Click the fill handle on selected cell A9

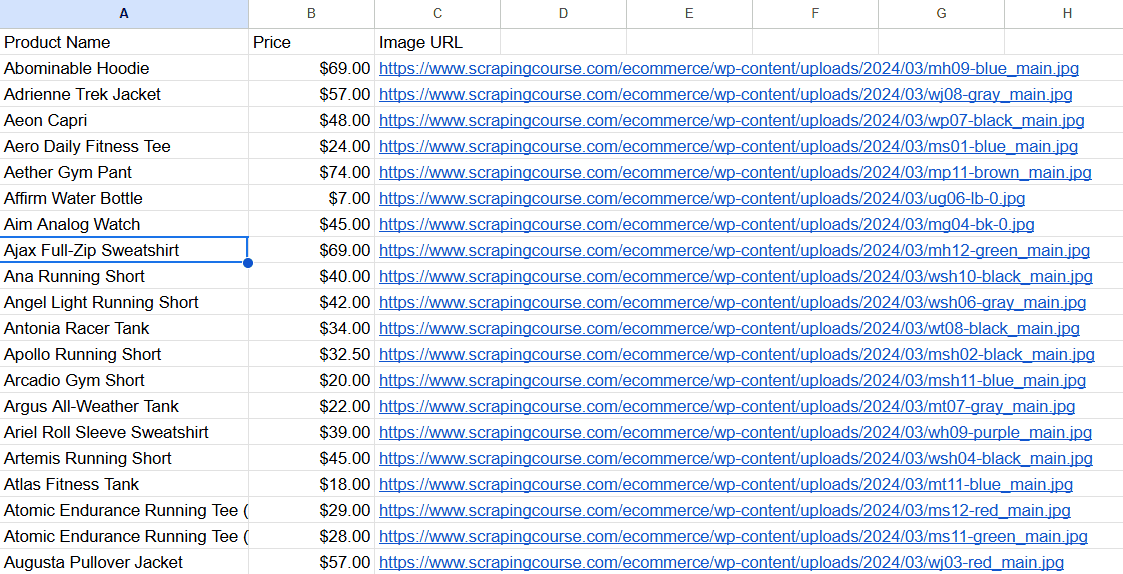248,263
